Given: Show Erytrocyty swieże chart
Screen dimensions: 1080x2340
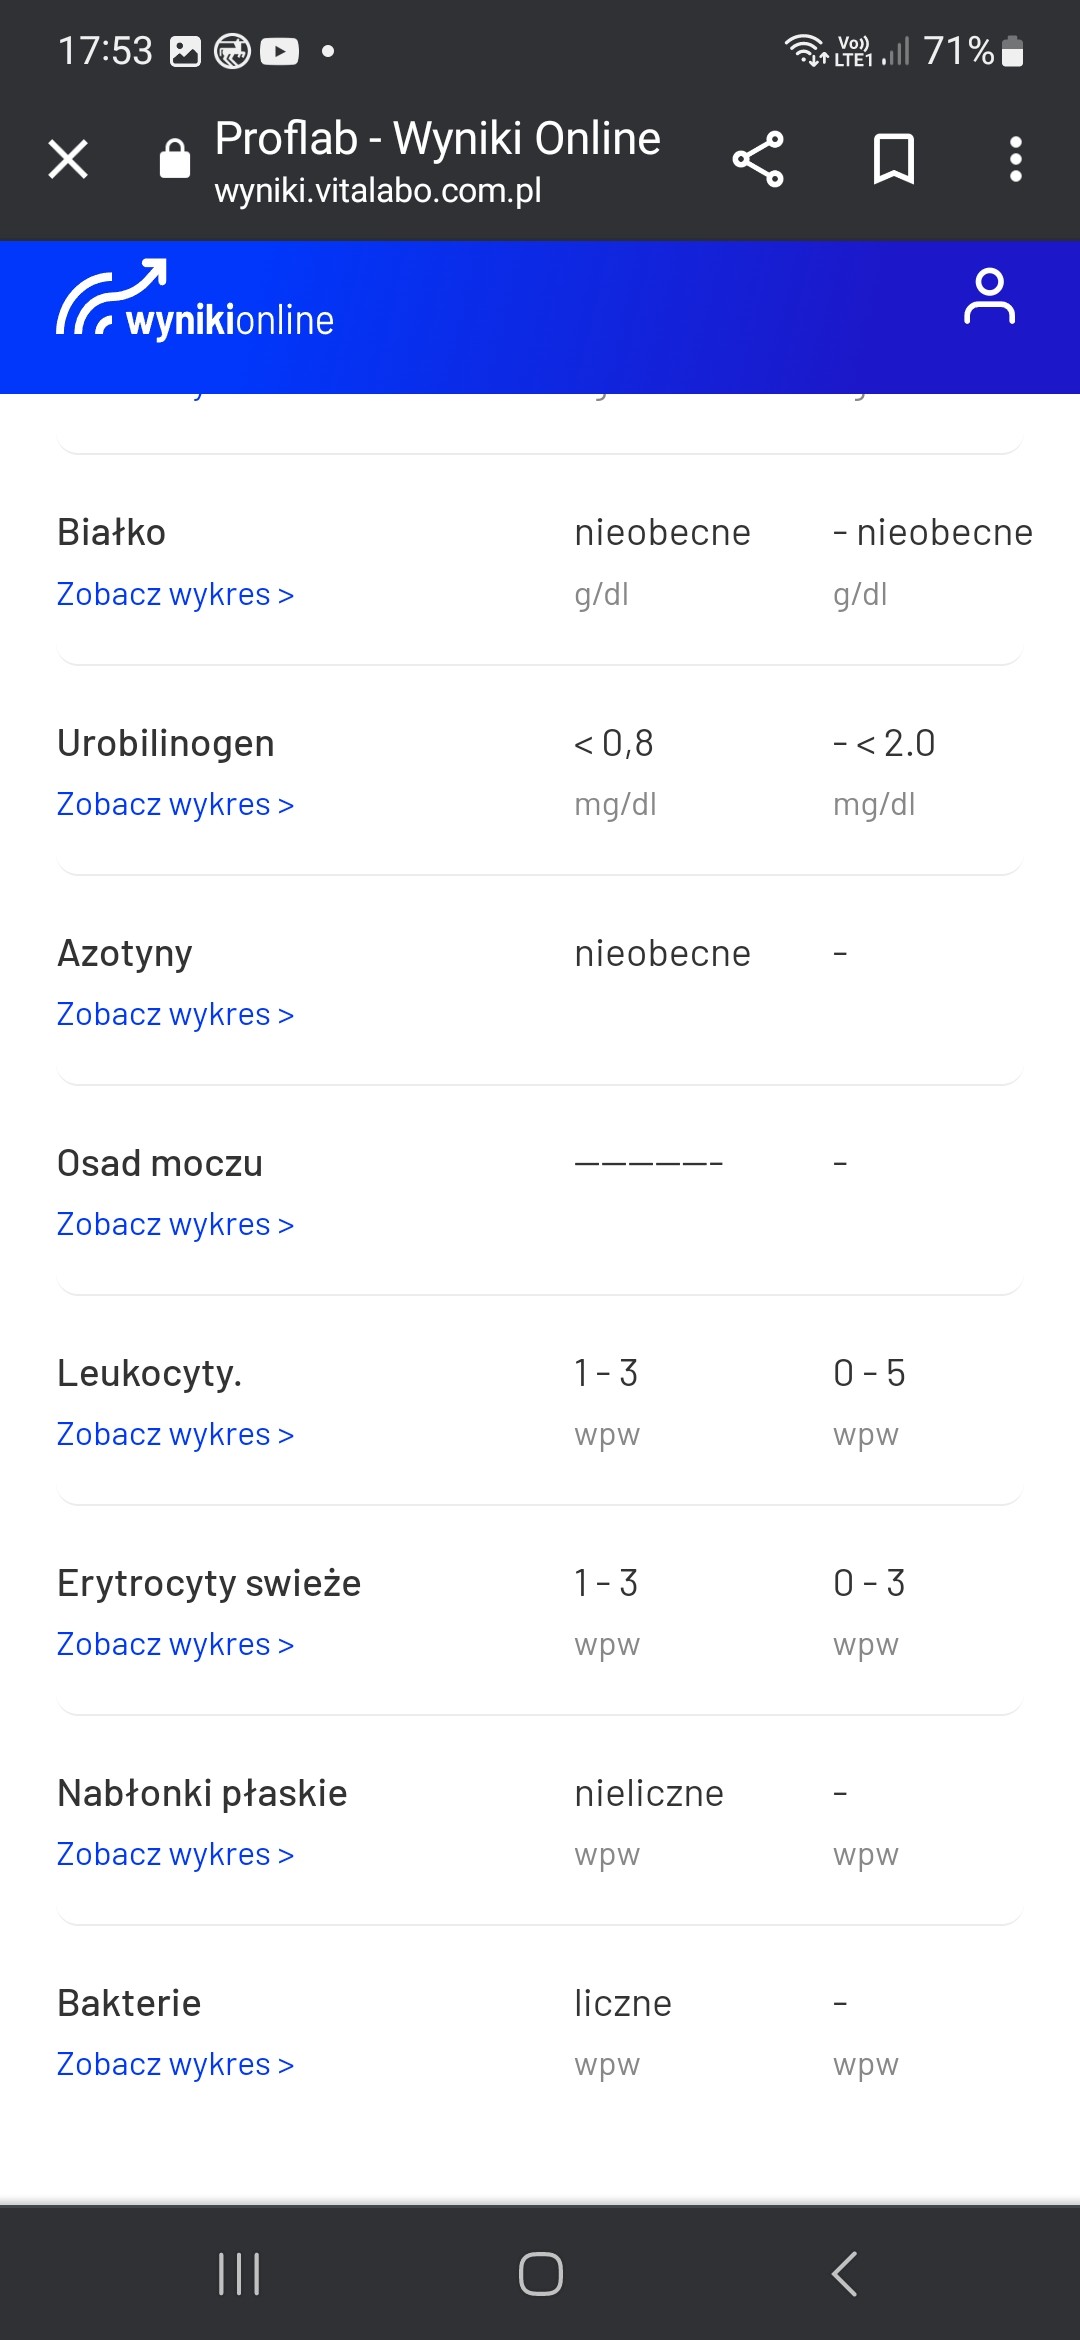Looking at the screenshot, I should (x=175, y=1645).
